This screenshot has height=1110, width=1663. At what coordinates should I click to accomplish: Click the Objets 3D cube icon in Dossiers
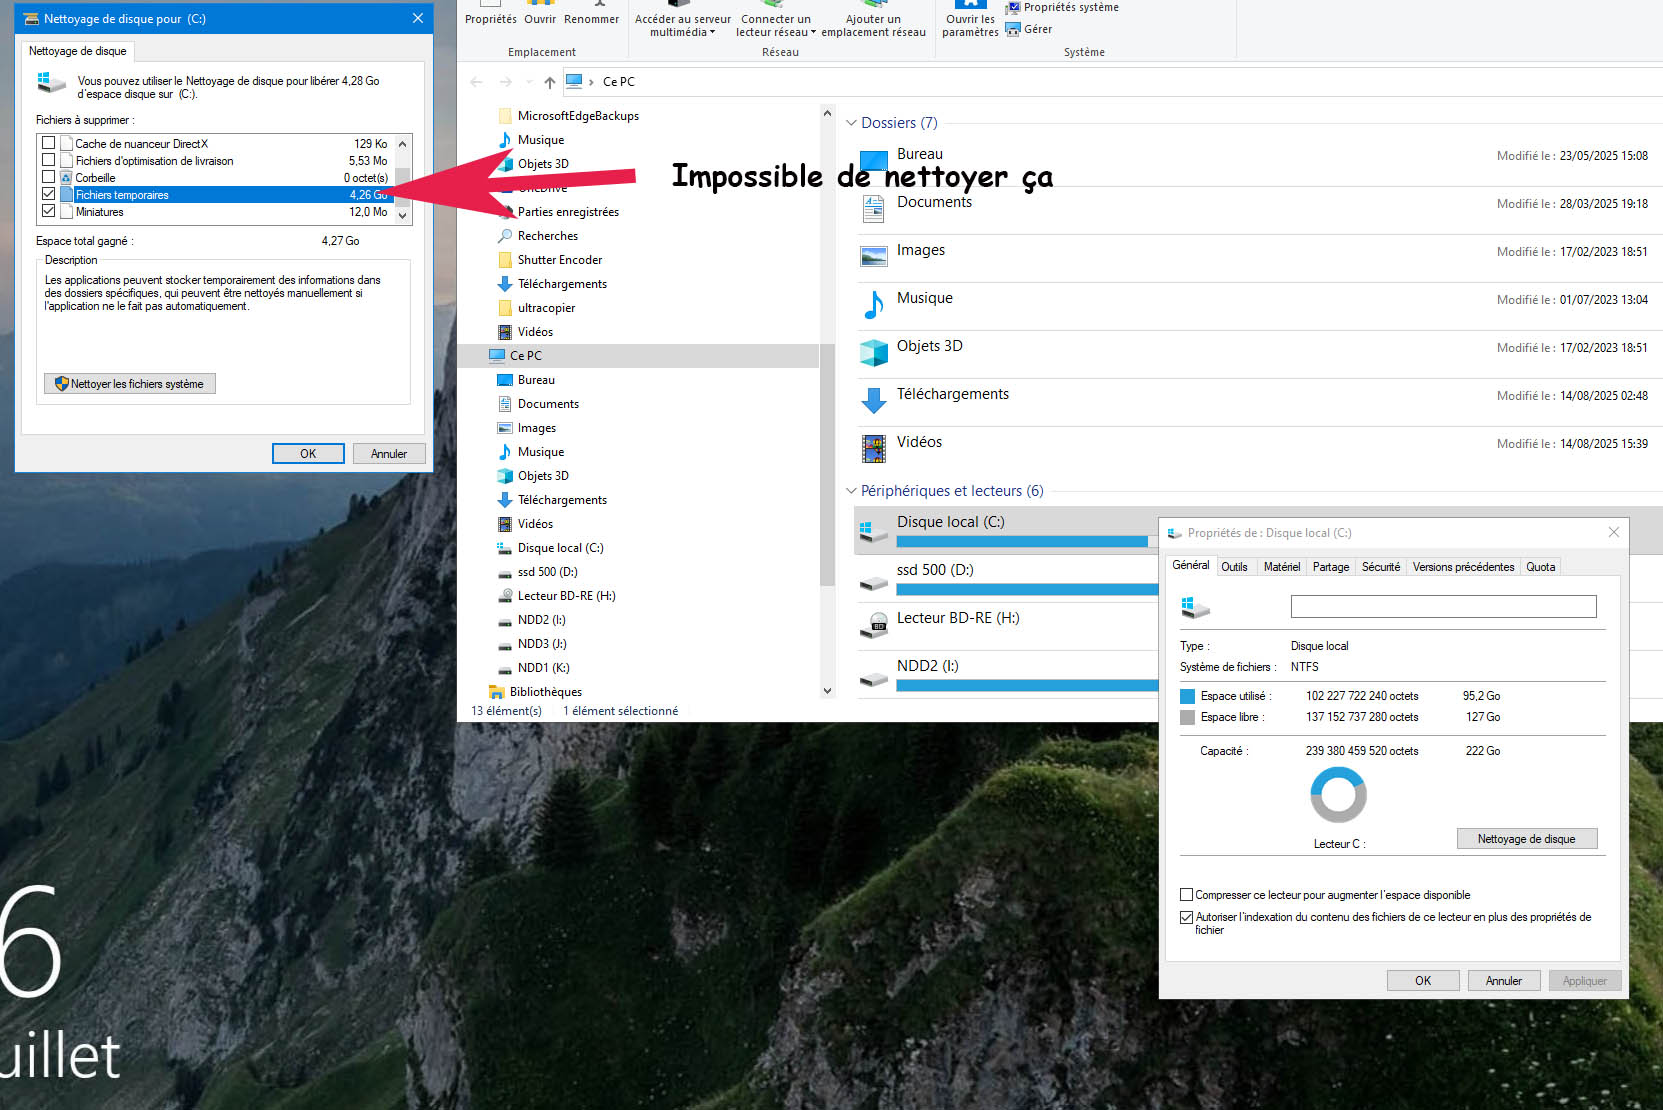click(x=874, y=353)
